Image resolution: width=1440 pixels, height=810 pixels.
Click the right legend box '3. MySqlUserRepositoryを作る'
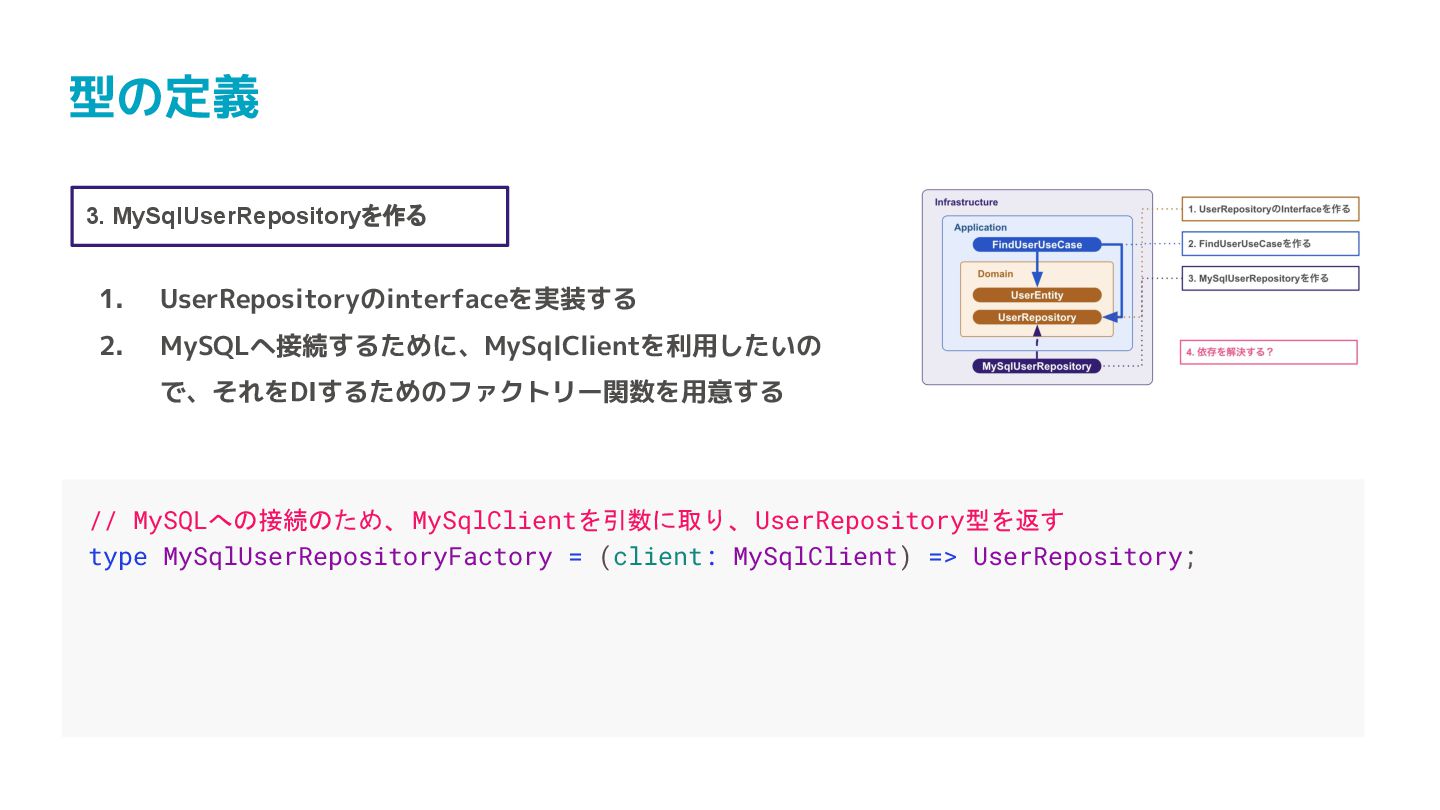tap(1270, 278)
